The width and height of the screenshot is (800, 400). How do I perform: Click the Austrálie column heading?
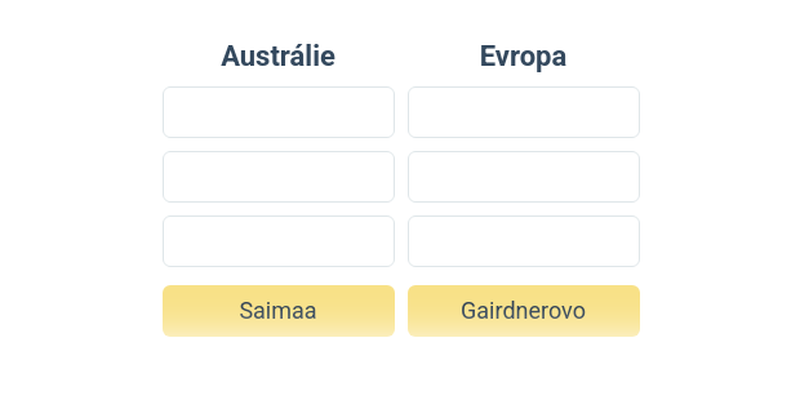[x=278, y=56]
